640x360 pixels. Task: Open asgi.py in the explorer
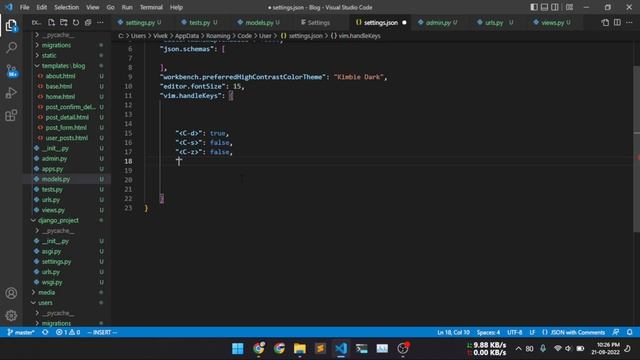click(x=51, y=251)
